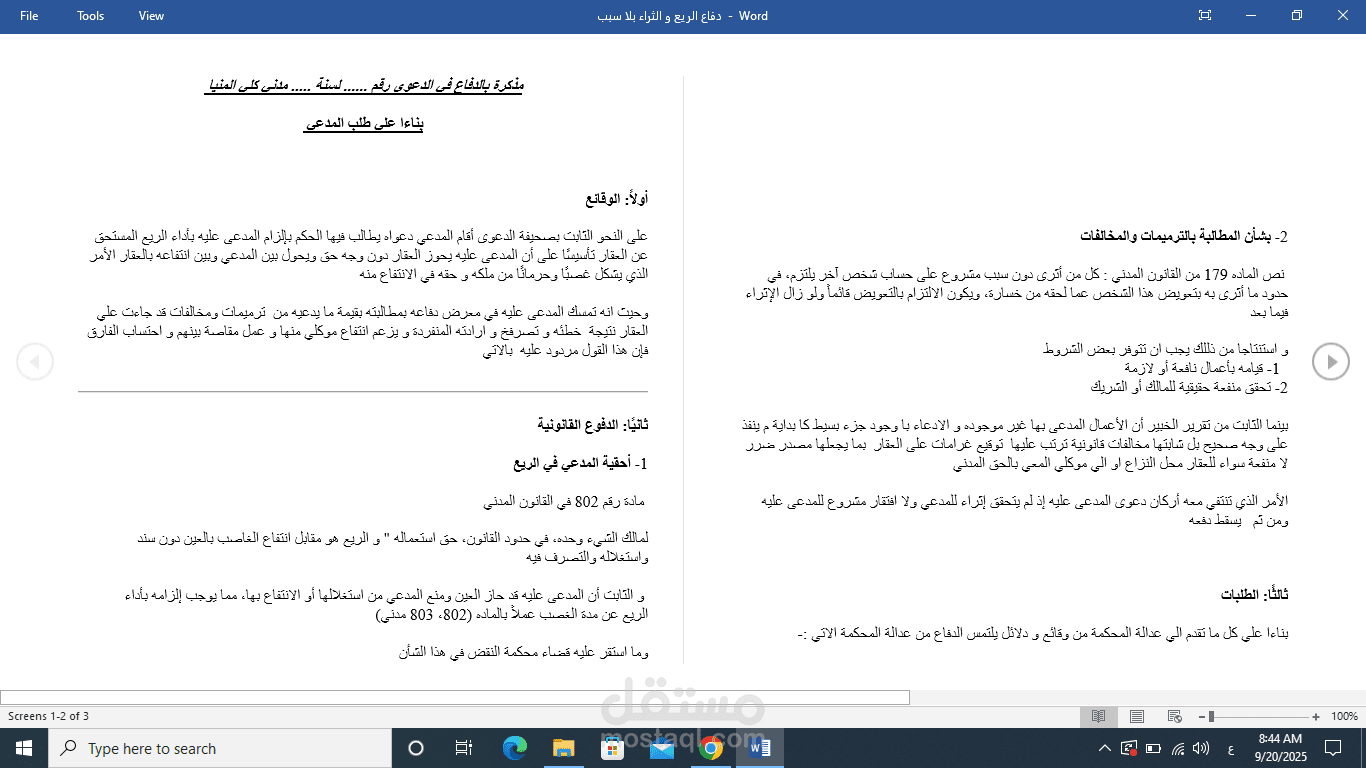The height and width of the screenshot is (768, 1366).
Task: Click the heading 2- بشأن المطالبة بالترميمات والمخالفات
Action: point(1184,237)
